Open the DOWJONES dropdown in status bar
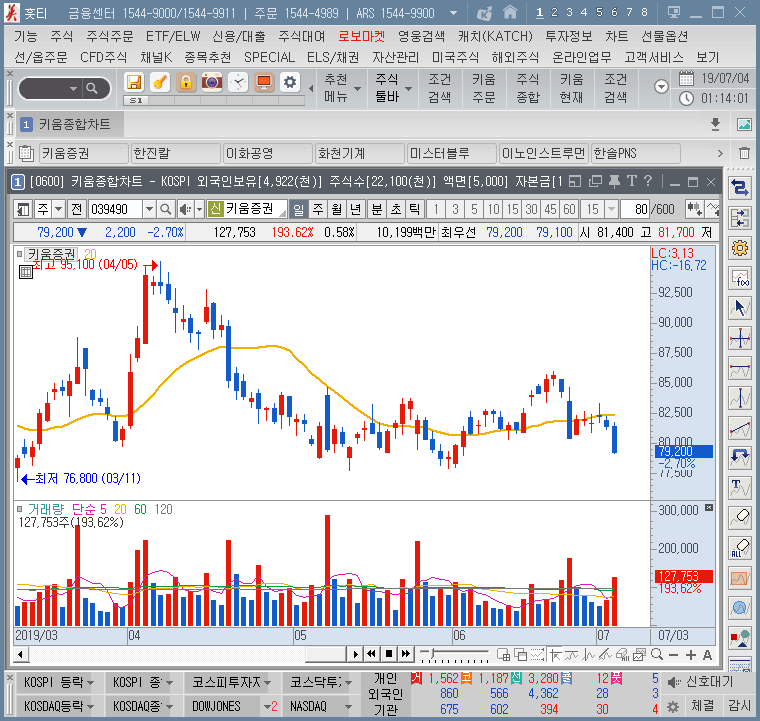Screen dimensions: 760x721 [267, 706]
